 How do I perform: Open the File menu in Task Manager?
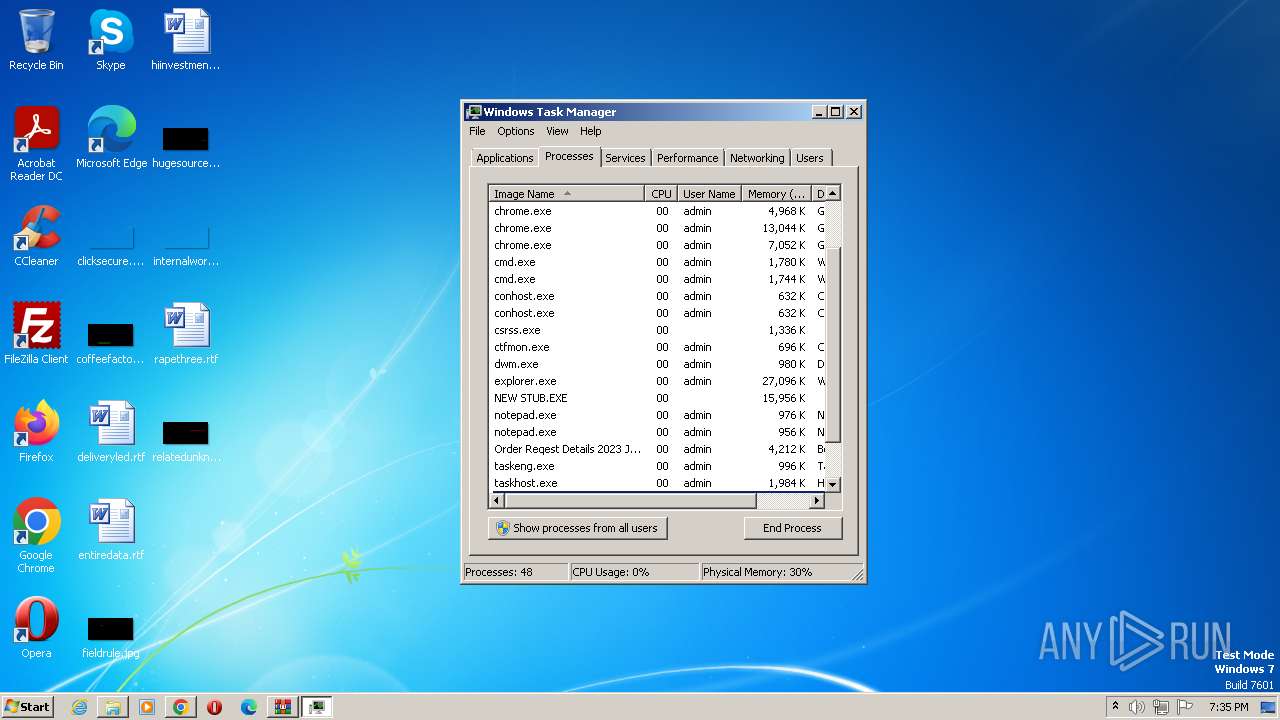pos(477,131)
